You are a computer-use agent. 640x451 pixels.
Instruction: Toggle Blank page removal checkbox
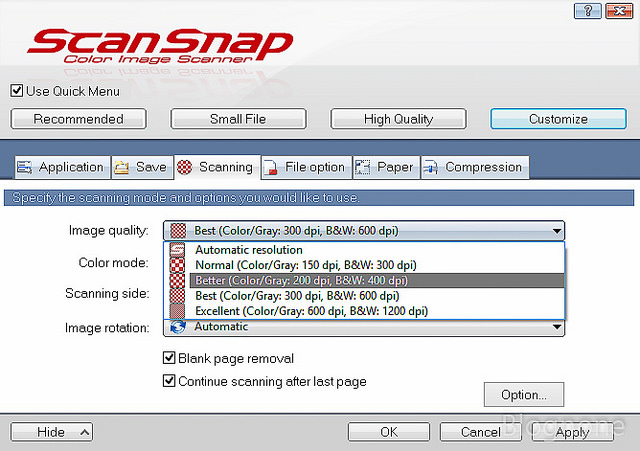coord(169,358)
